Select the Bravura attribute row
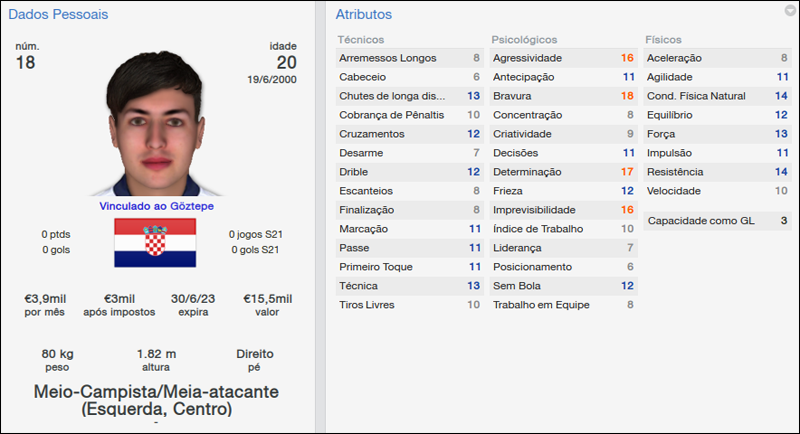 coord(564,96)
